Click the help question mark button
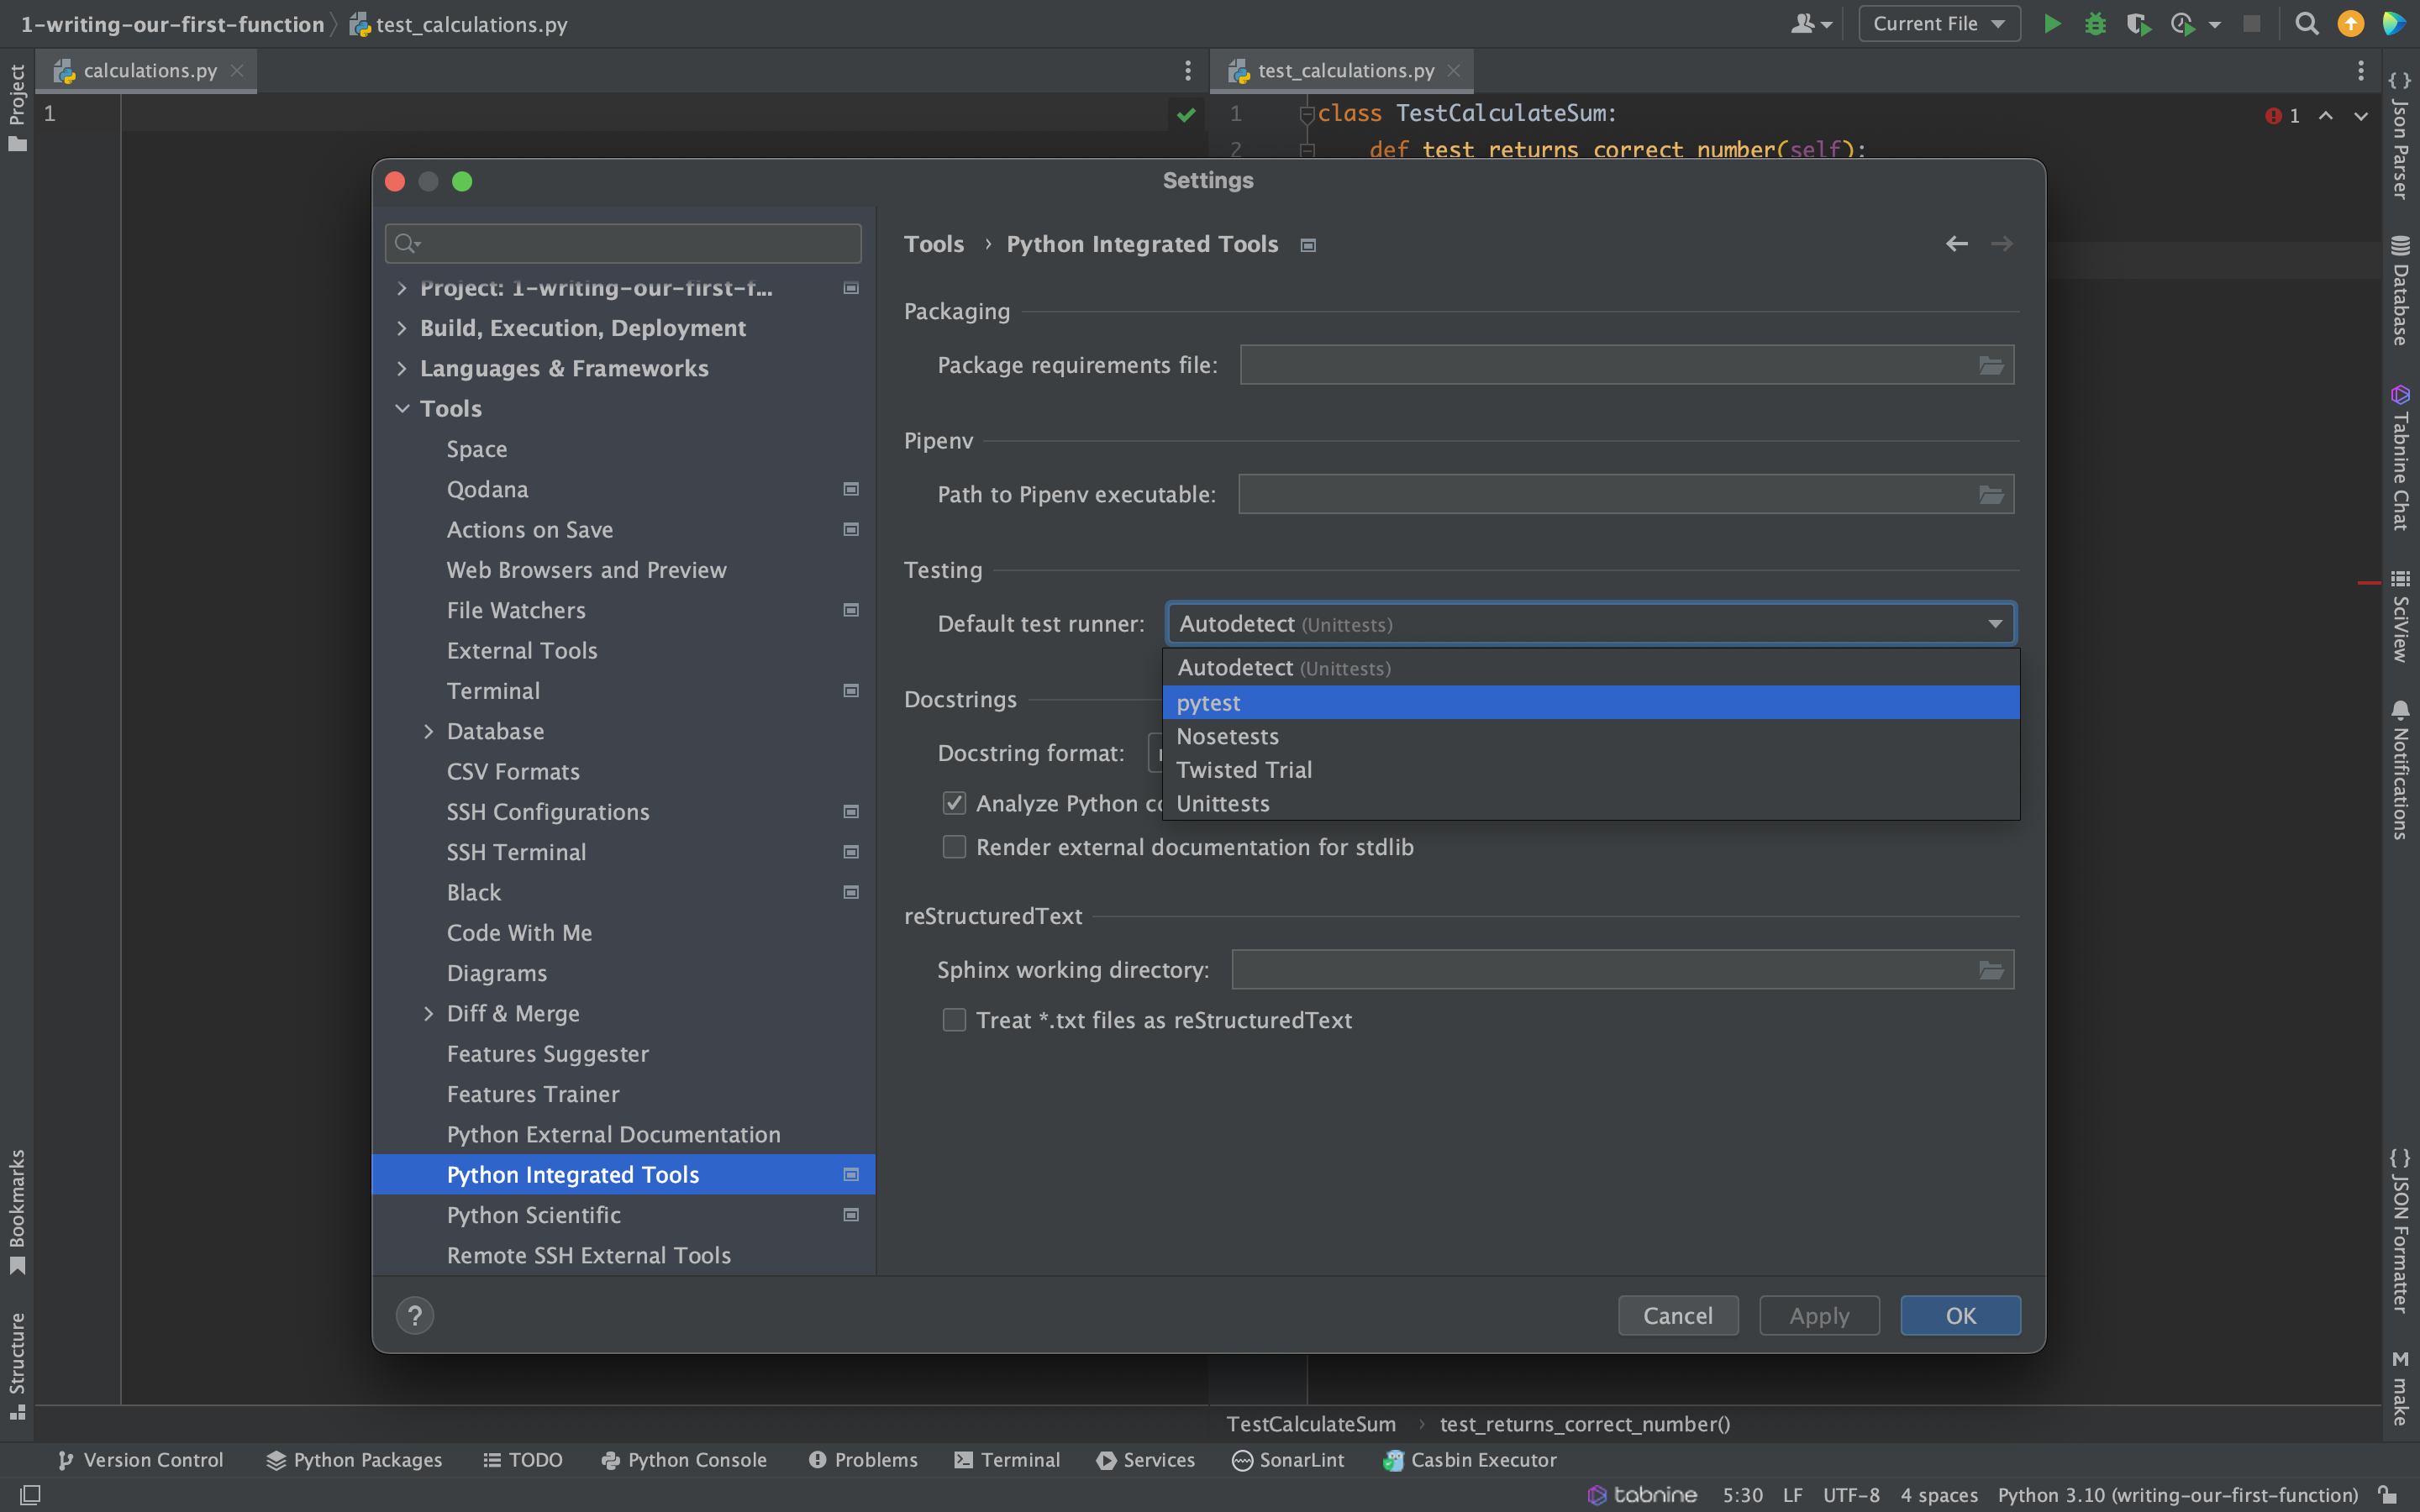 point(415,1315)
